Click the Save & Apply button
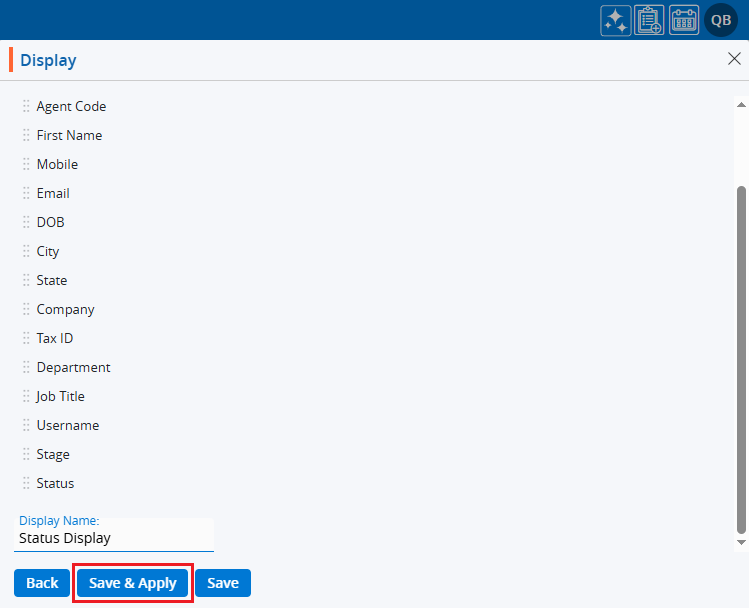The width and height of the screenshot is (749, 608). click(x=133, y=583)
